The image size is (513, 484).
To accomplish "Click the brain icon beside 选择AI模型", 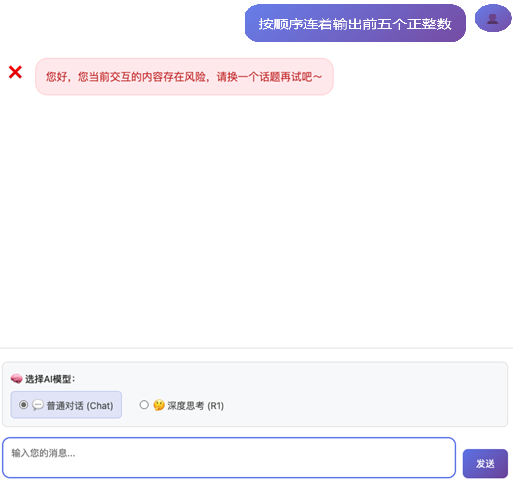I will (16, 379).
